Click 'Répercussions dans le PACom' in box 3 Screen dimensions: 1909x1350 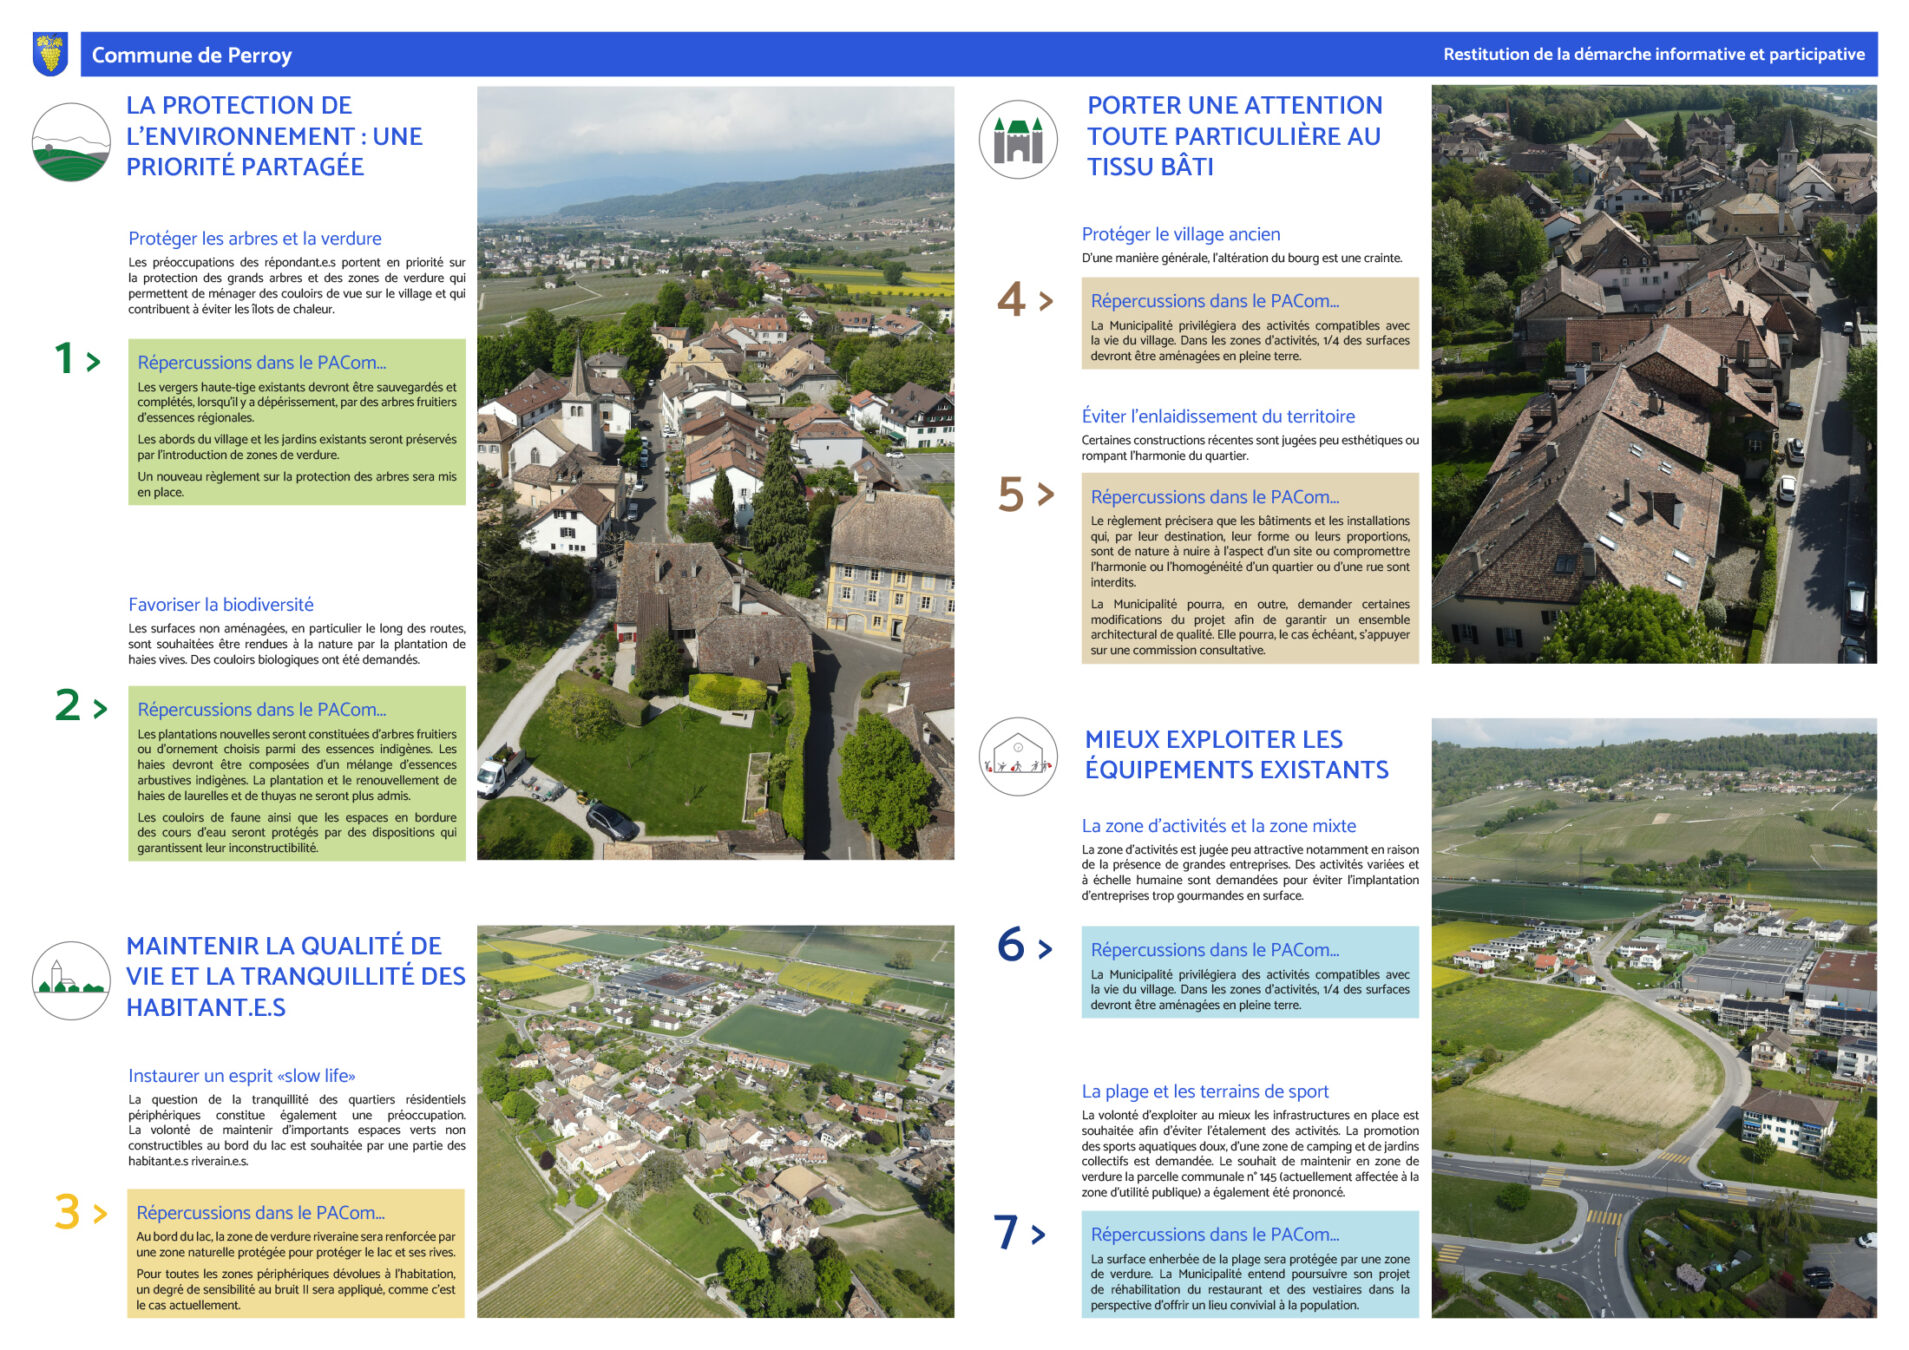pyautogui.click(x=261, y=1212)
